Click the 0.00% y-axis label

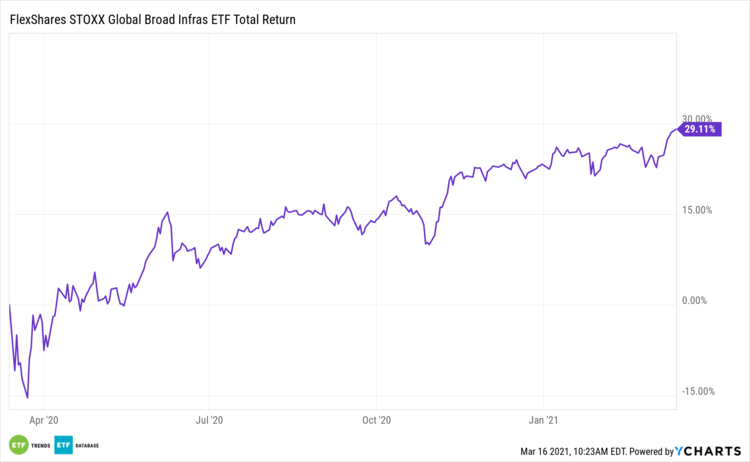click(700, 301)
